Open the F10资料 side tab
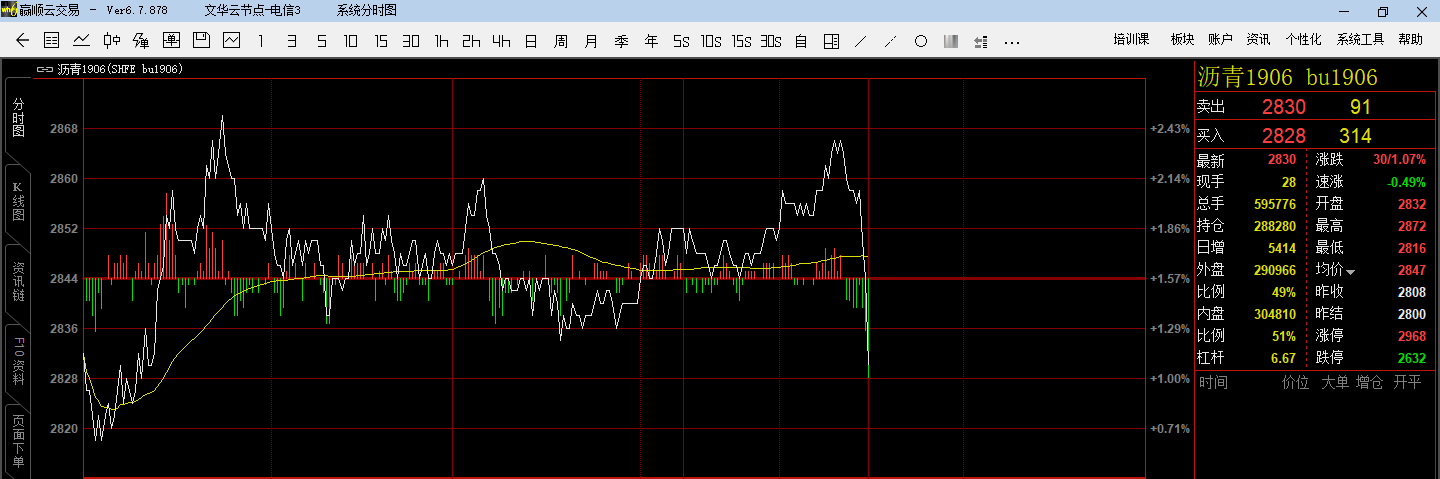1440x479 pixels. tap(17, 362)
